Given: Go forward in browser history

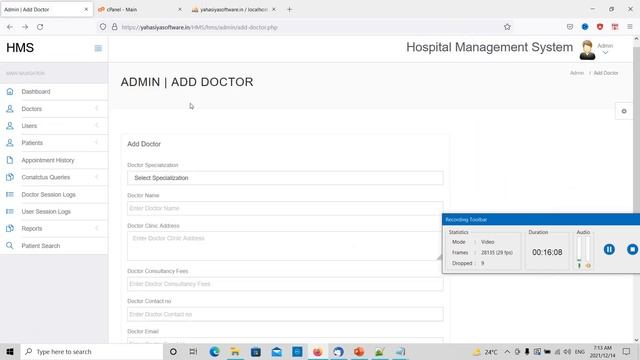Looking at the screenshot, I should (x=25, y=27).
